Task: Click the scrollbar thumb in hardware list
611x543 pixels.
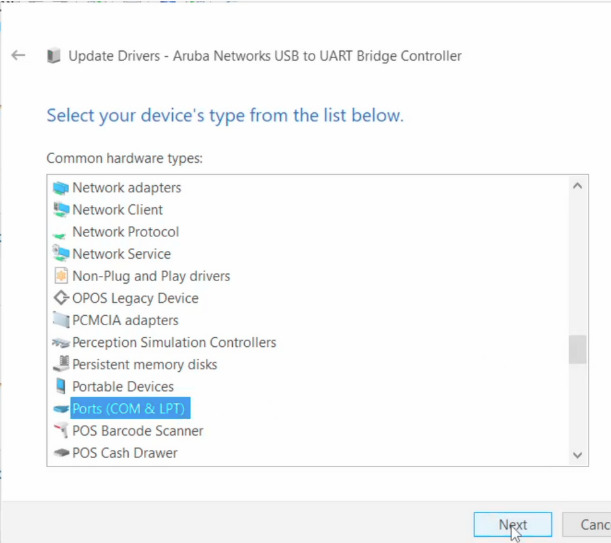Action: click(578, 350)
